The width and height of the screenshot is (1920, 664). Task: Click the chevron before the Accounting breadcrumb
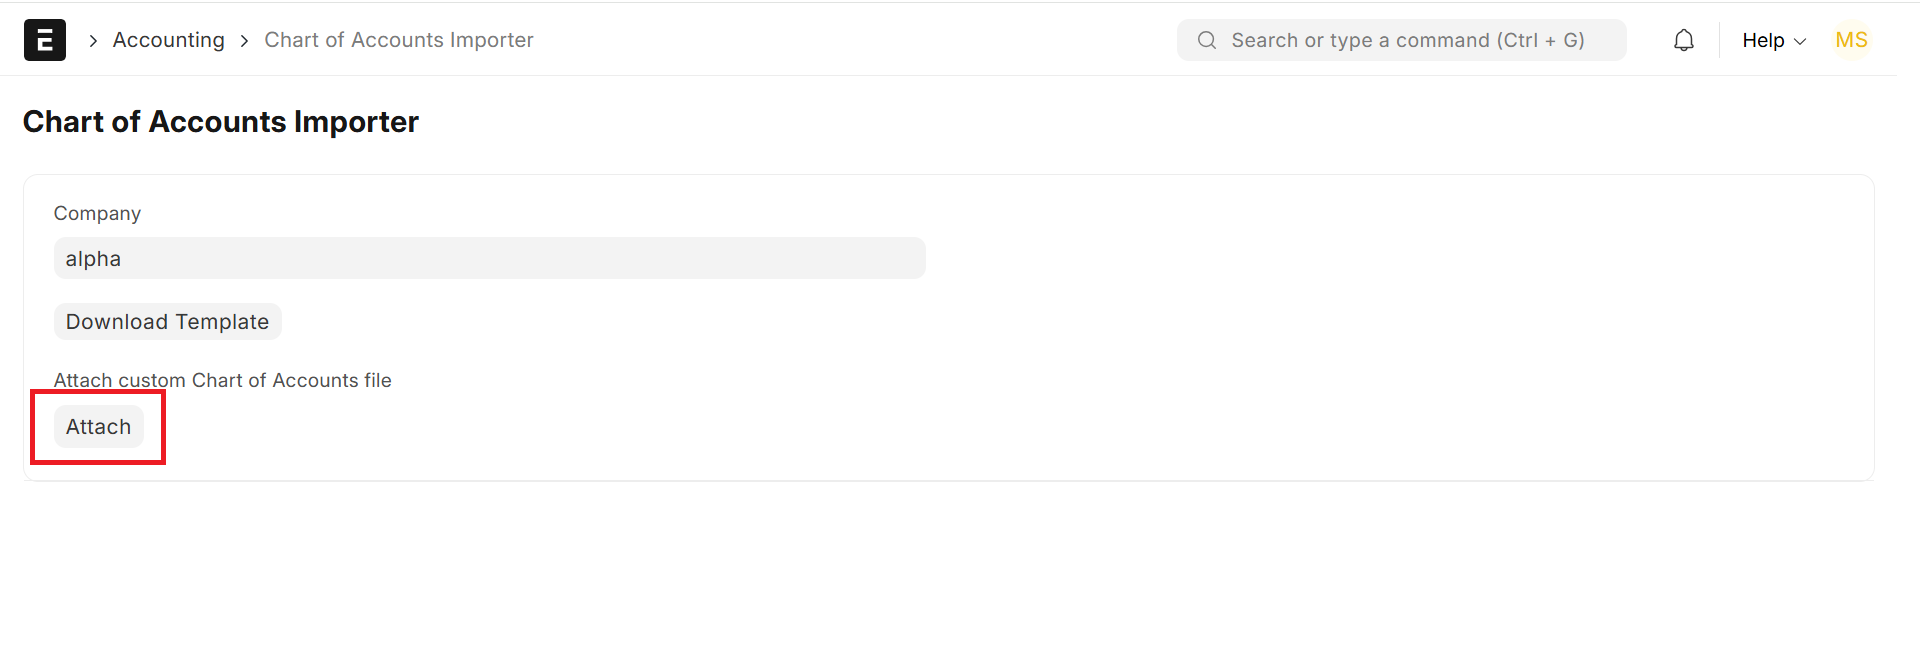tap(93, 41)
